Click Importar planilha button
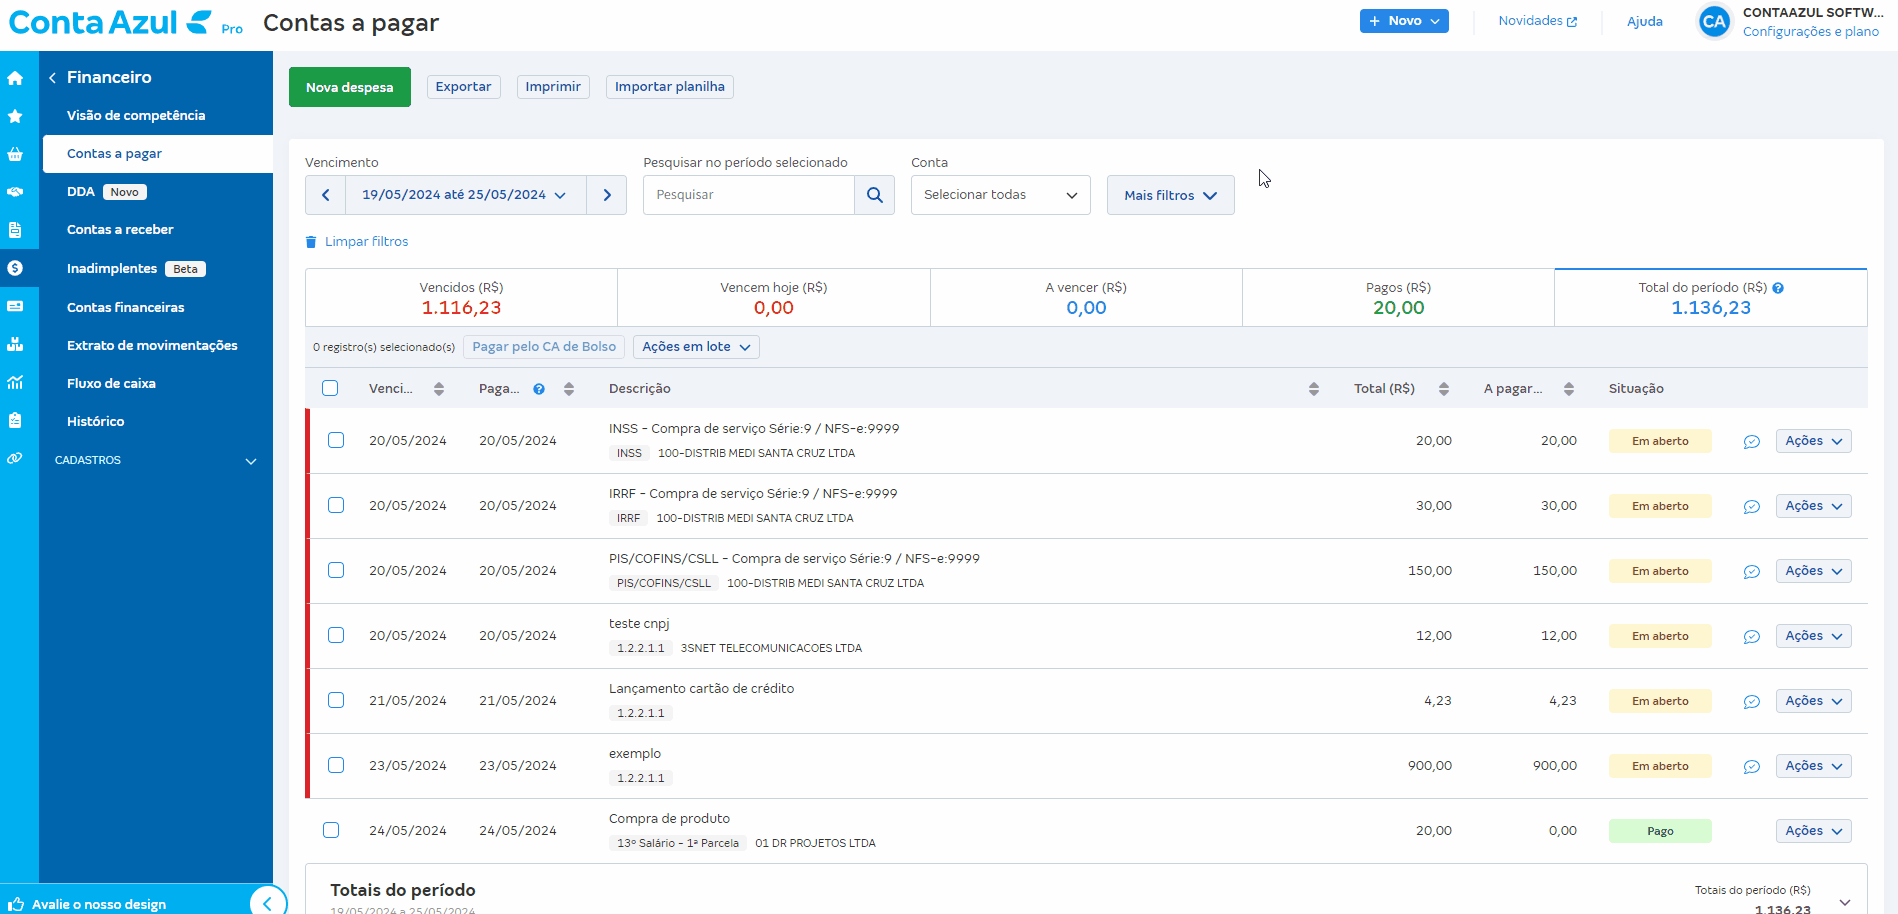Image resolution: width=1898 pixels, height=914 pixels. tap(670, 87)
